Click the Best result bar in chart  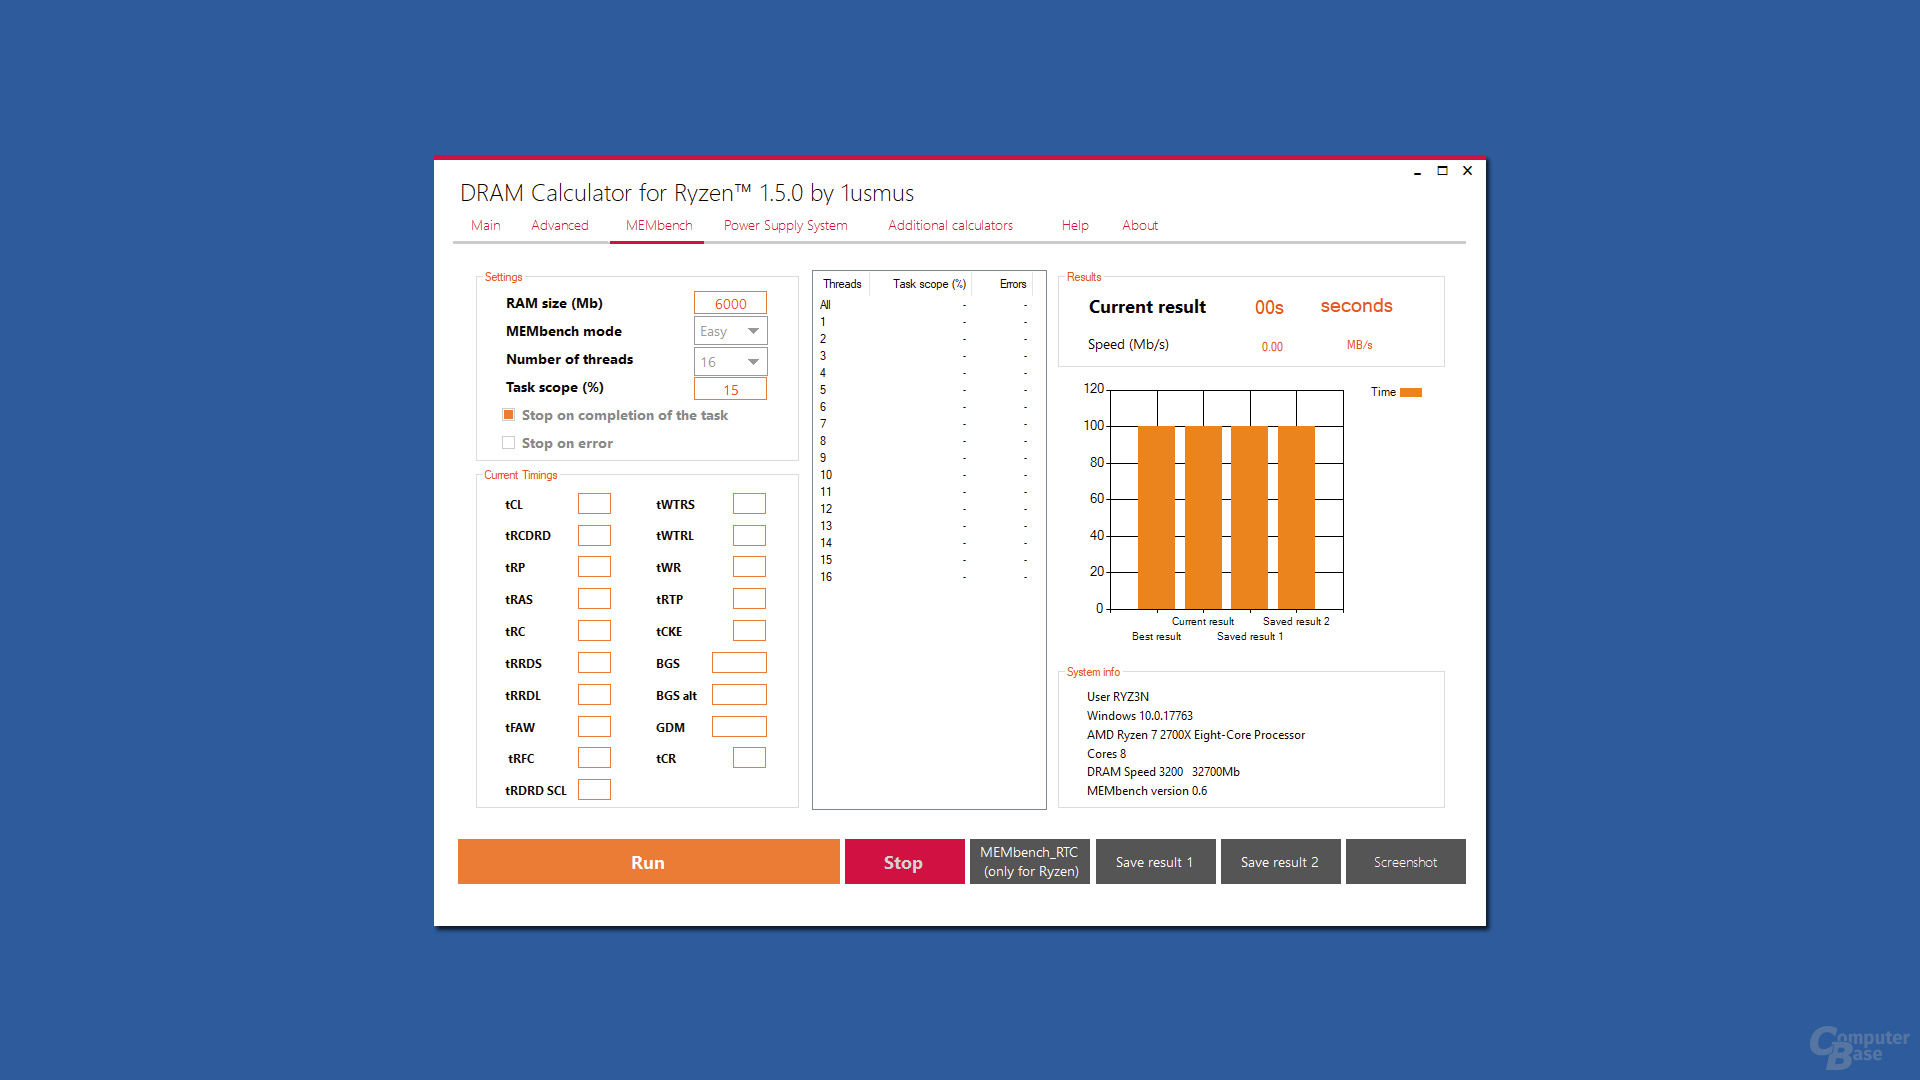1156,518
